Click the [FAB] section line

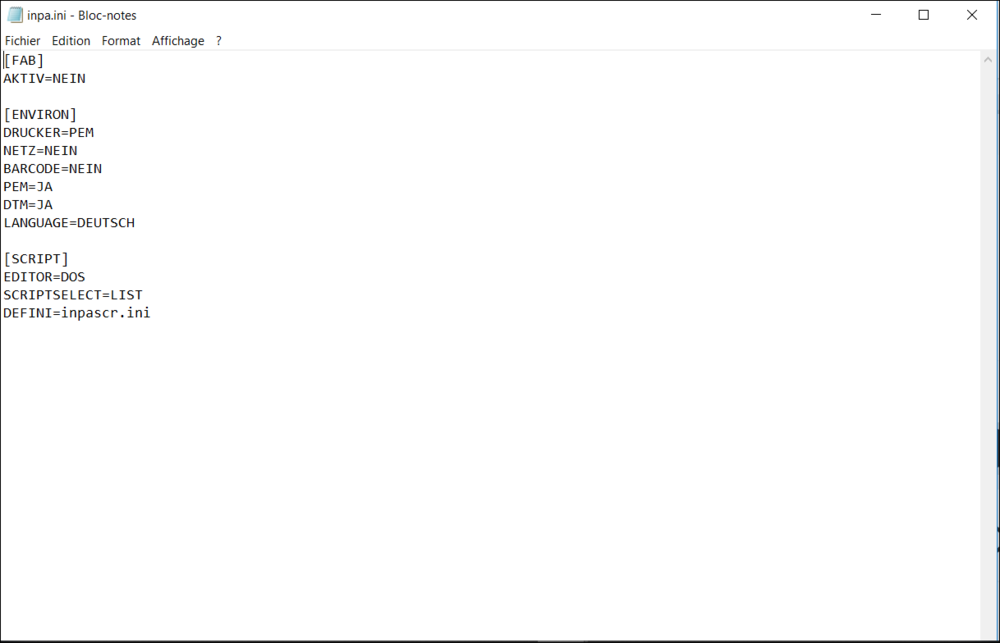coord(24,61)
